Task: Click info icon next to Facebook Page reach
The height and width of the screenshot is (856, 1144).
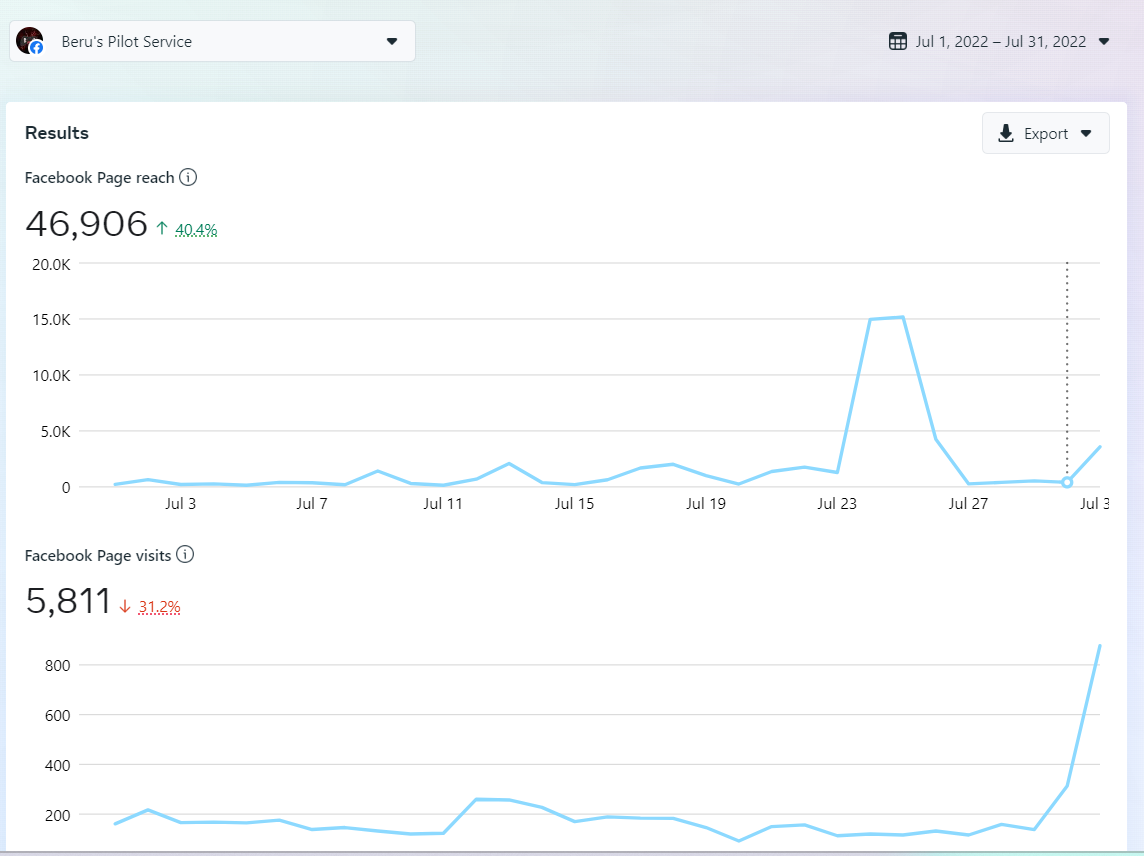Action: click(x=188, y=178)
